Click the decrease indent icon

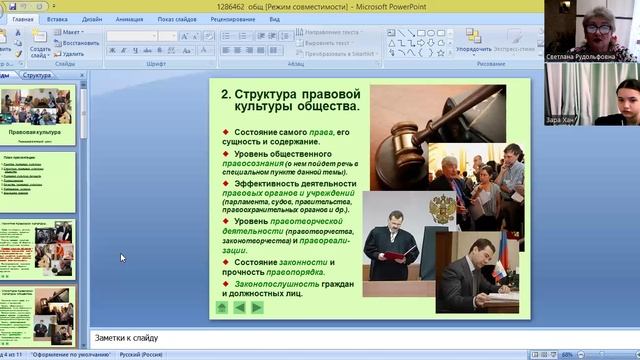[x=261, y=36]
